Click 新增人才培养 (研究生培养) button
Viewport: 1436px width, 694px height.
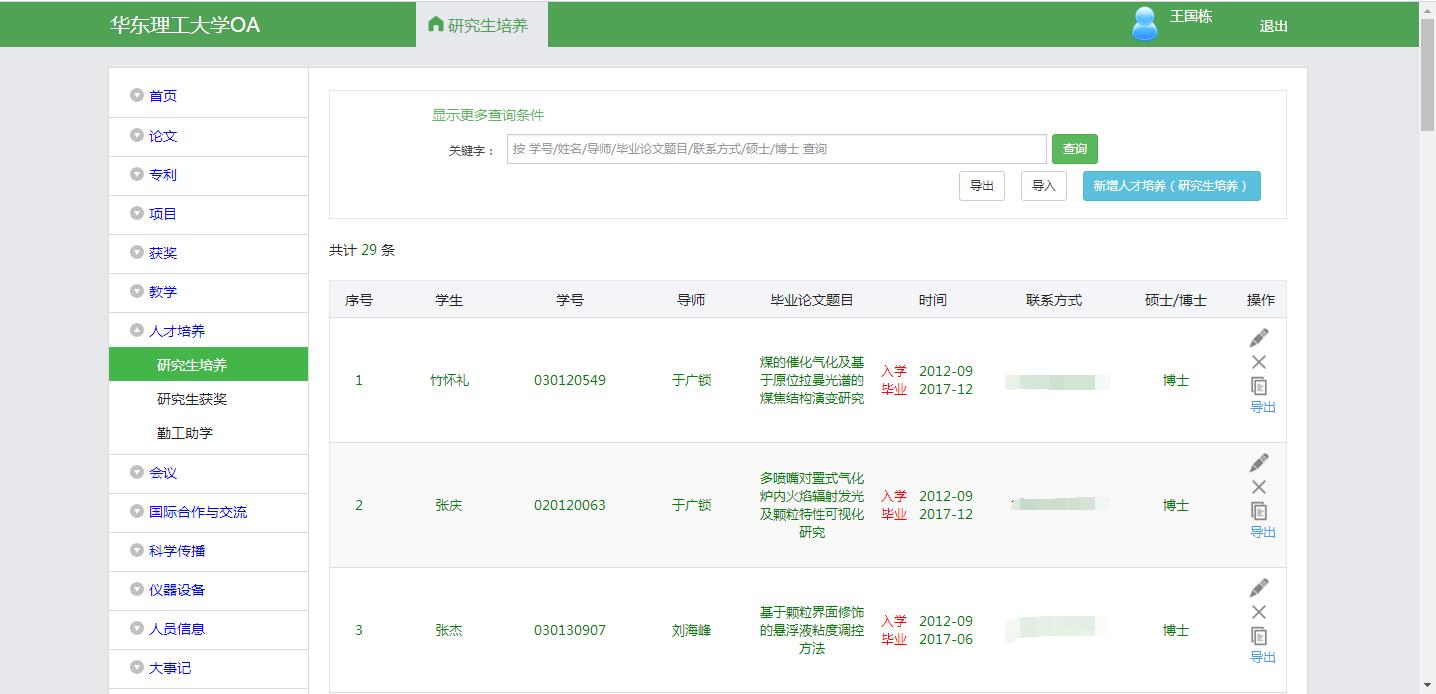coord(1171,186)
